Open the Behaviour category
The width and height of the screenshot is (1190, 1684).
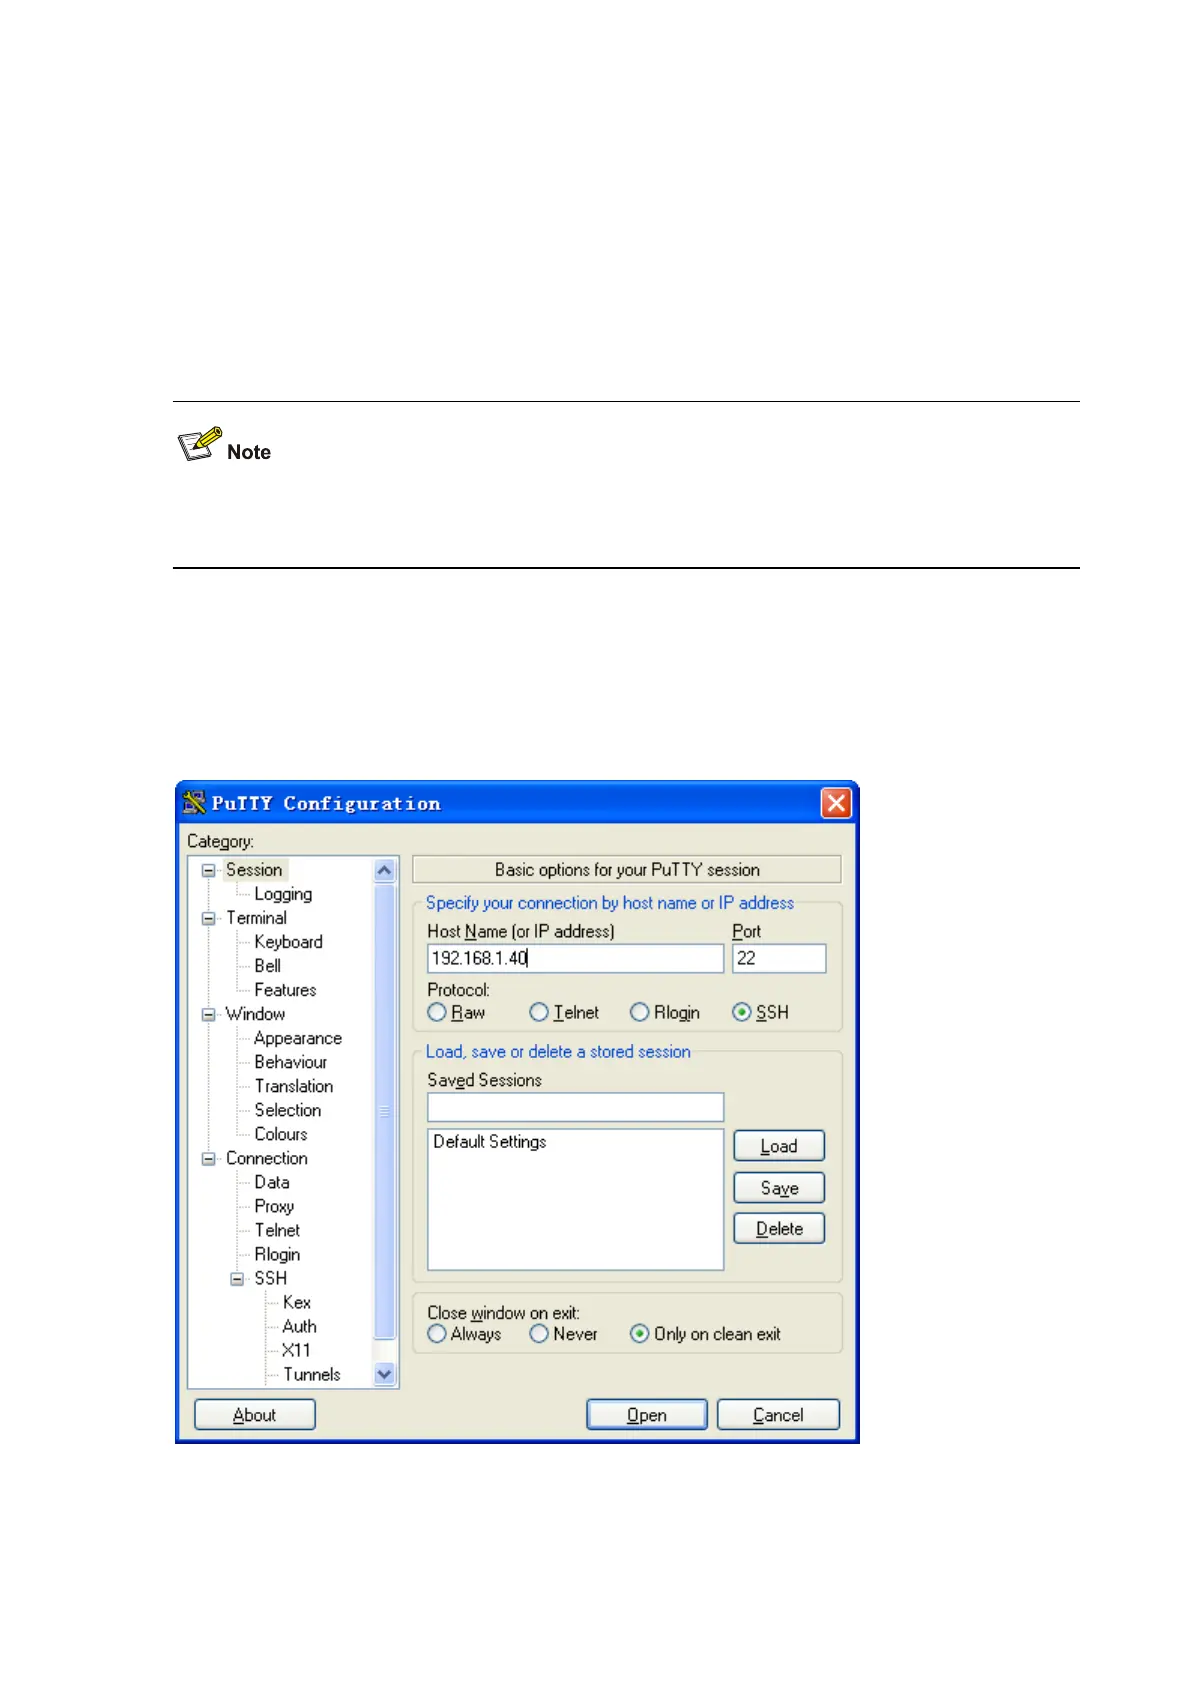(291, 1062)
